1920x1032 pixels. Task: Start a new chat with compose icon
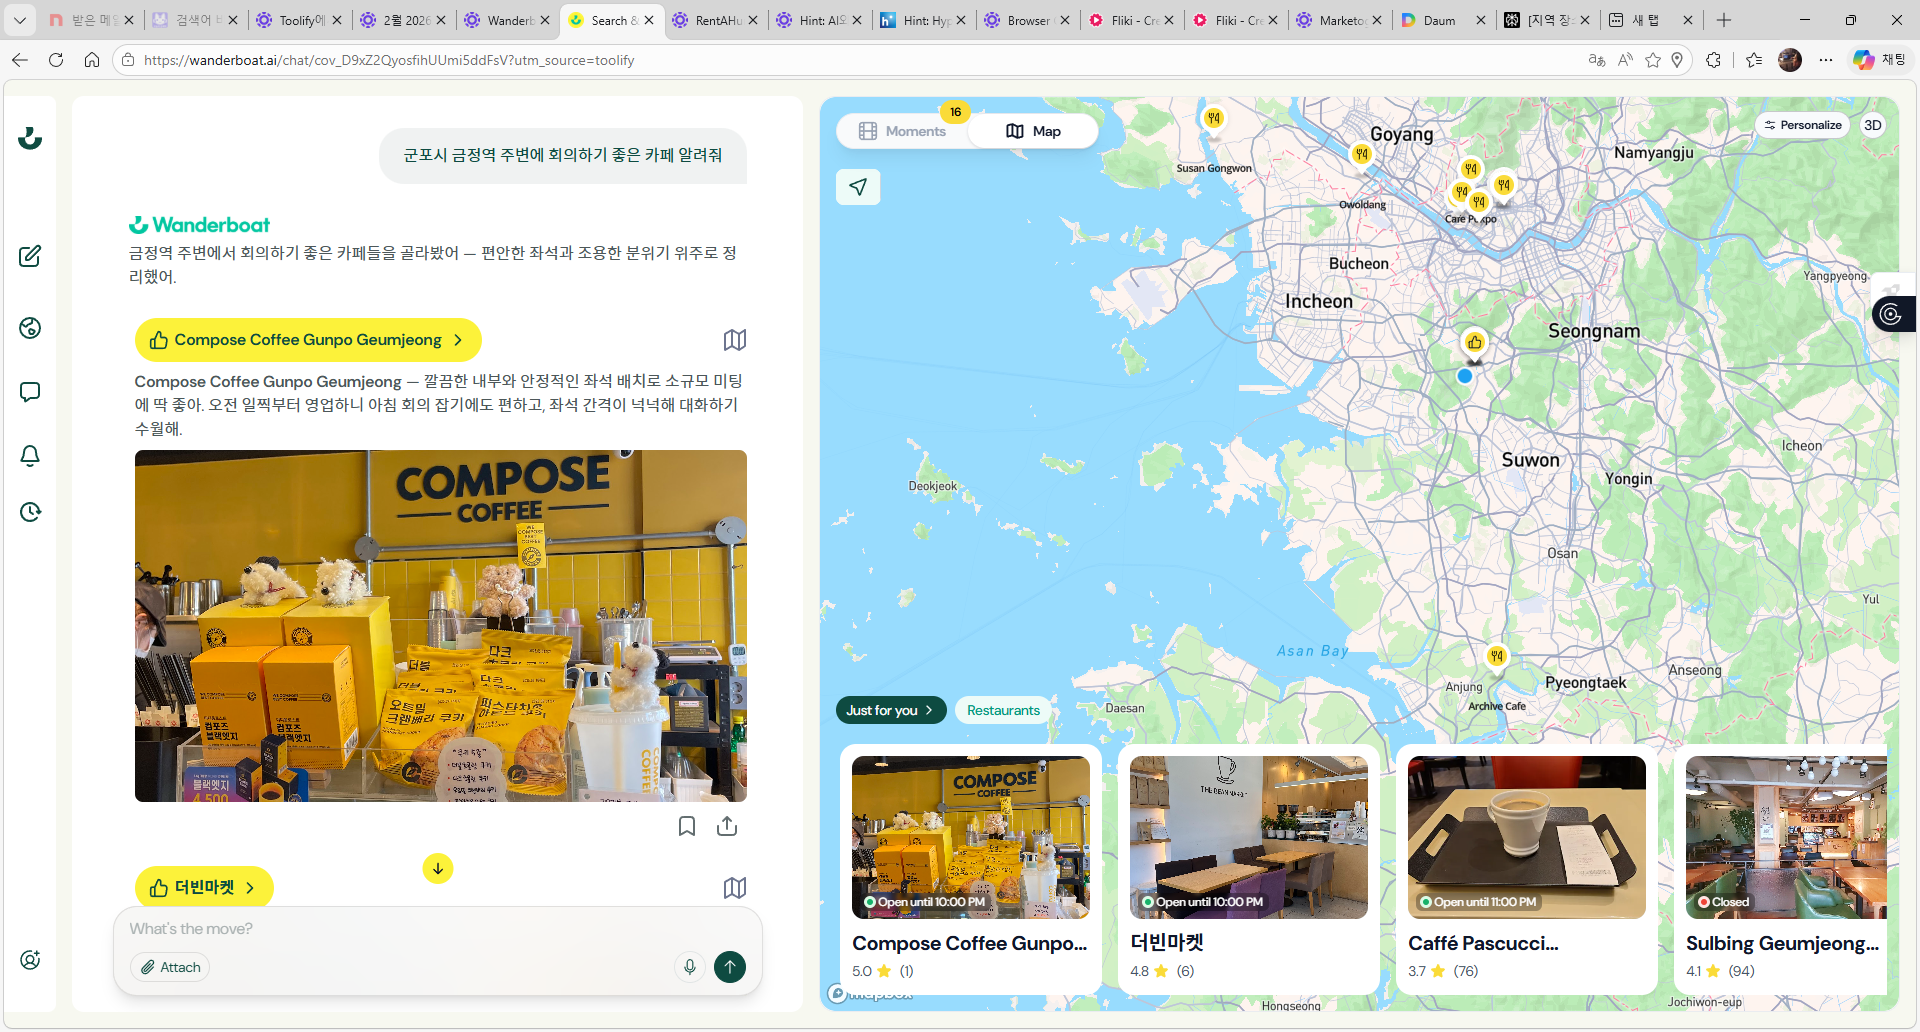pyautogui.click(x=30, y=256)
